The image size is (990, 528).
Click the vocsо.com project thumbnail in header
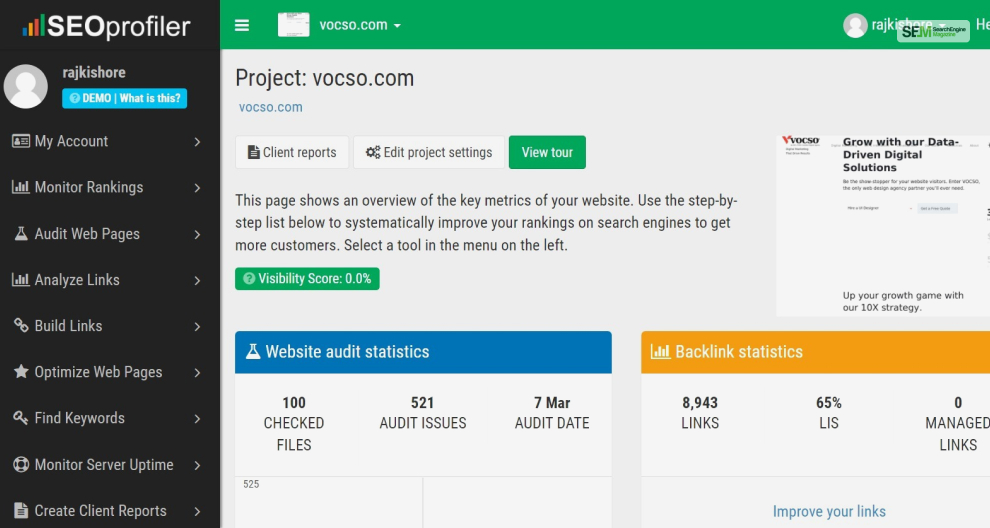pyautogui.click(x=294, y=25)
